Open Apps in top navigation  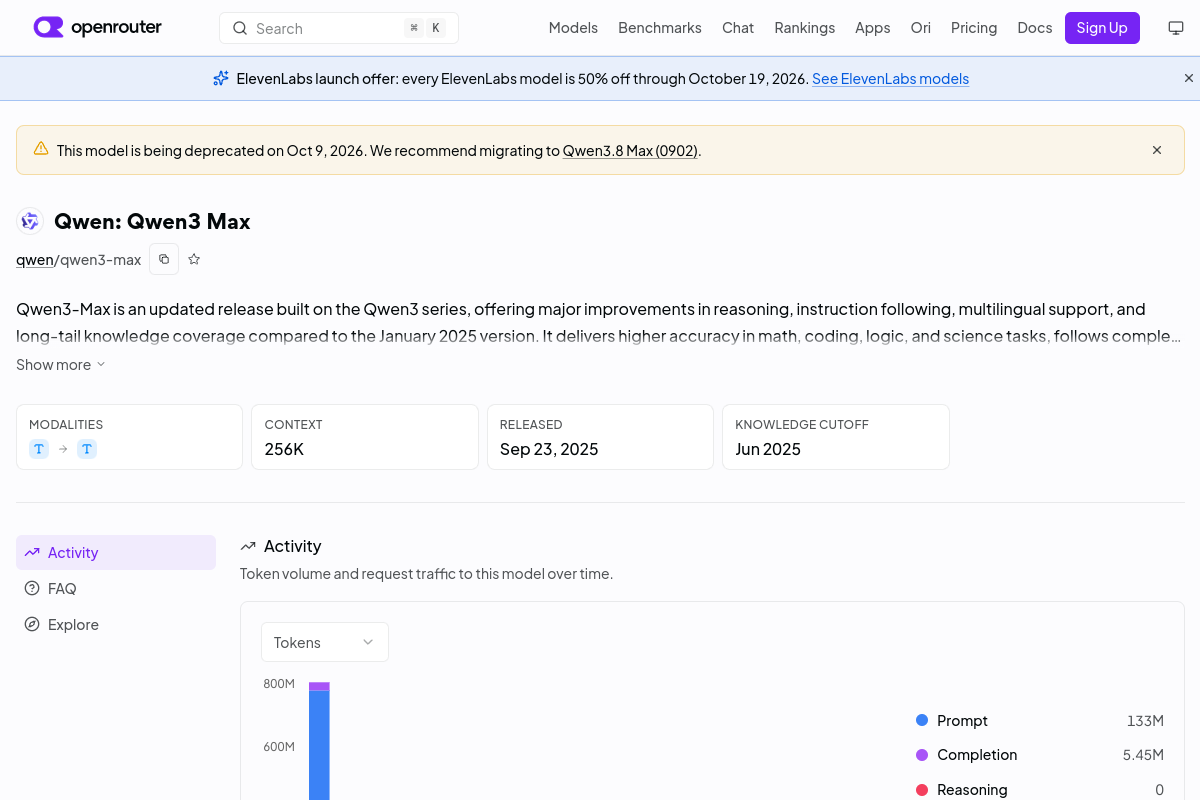872,28
